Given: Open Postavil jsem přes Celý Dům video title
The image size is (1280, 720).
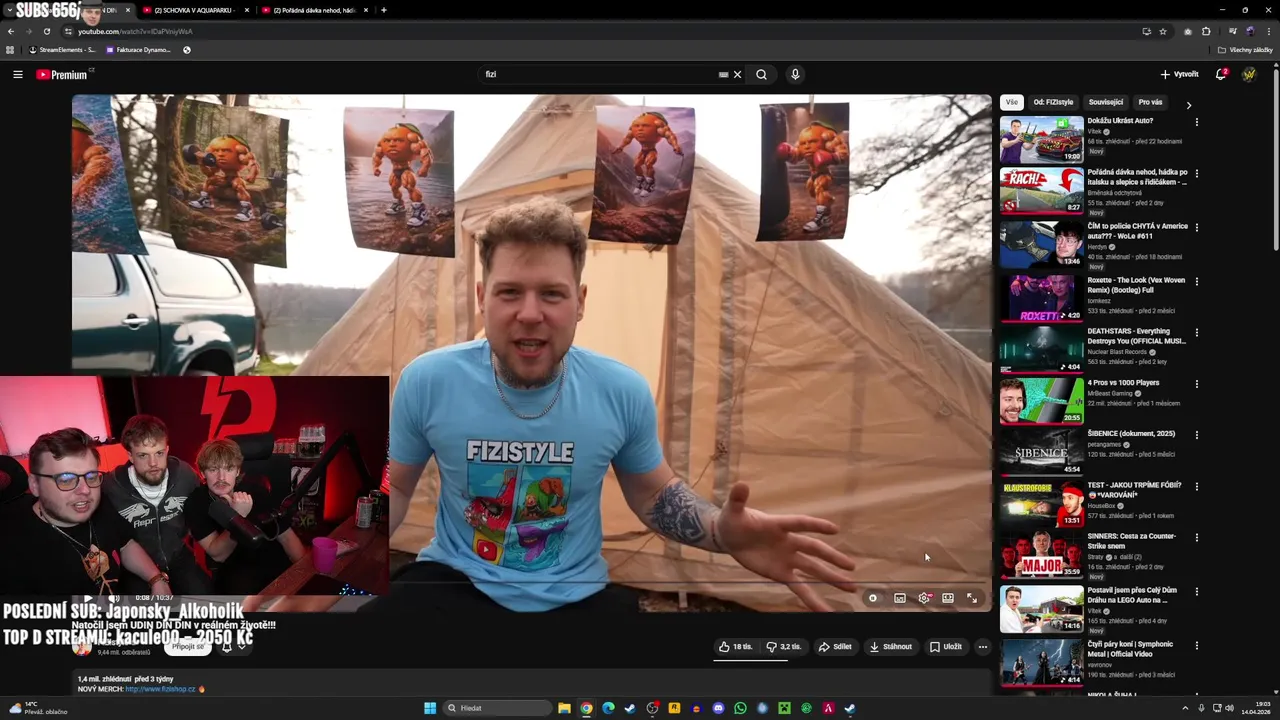Looking at the screenshot, I should 1132,595.
